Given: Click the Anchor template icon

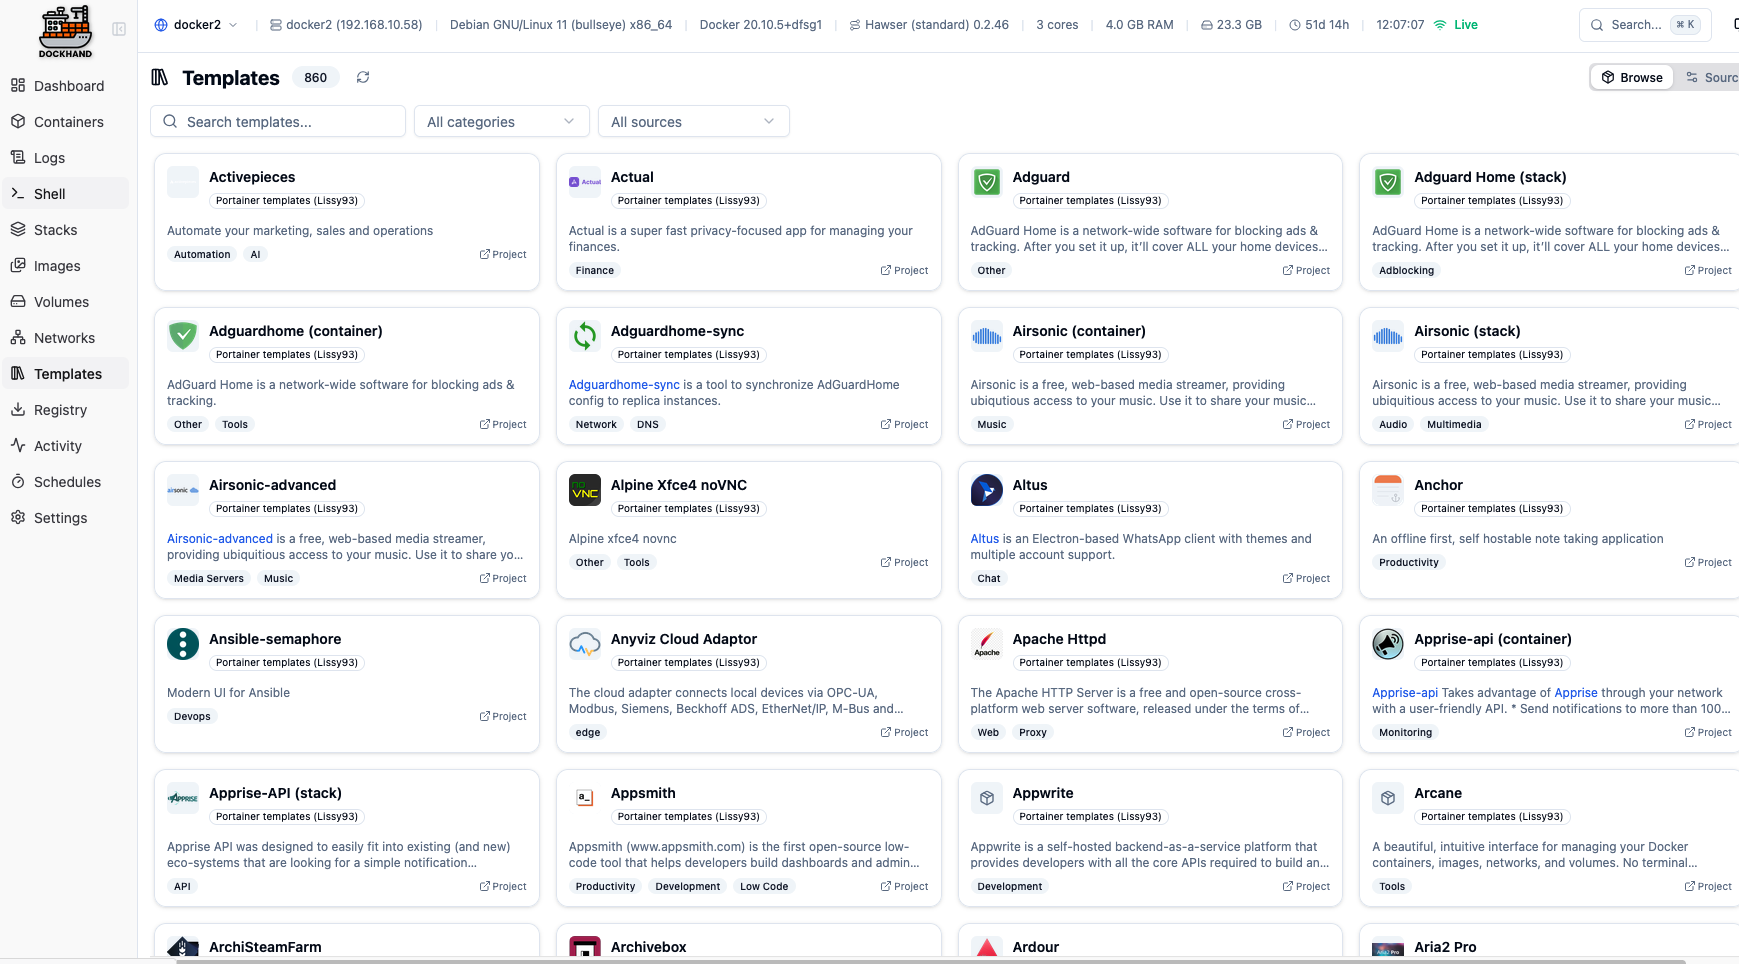Looking at the screenshot, I should (1388, 490).
